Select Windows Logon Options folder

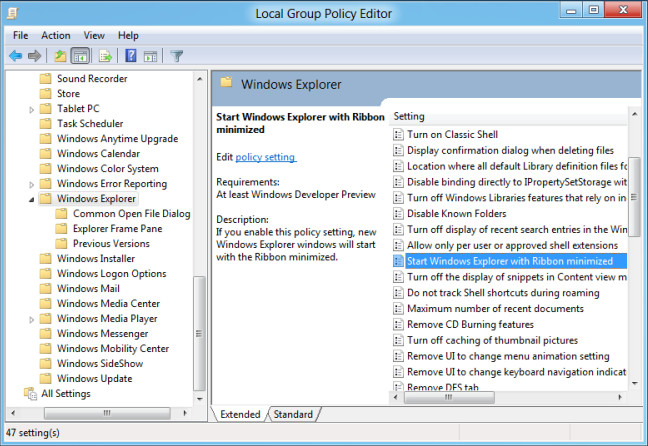112,274
